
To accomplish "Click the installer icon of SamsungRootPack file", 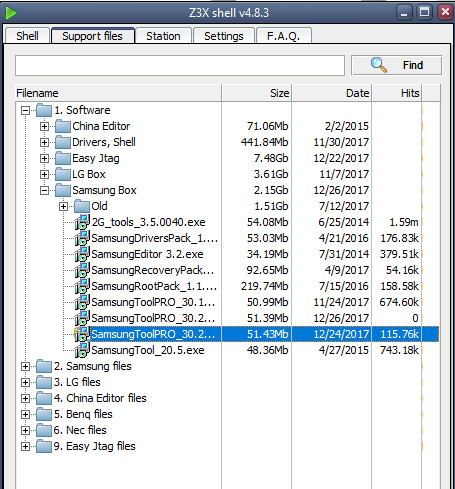I will coord(82,286).
